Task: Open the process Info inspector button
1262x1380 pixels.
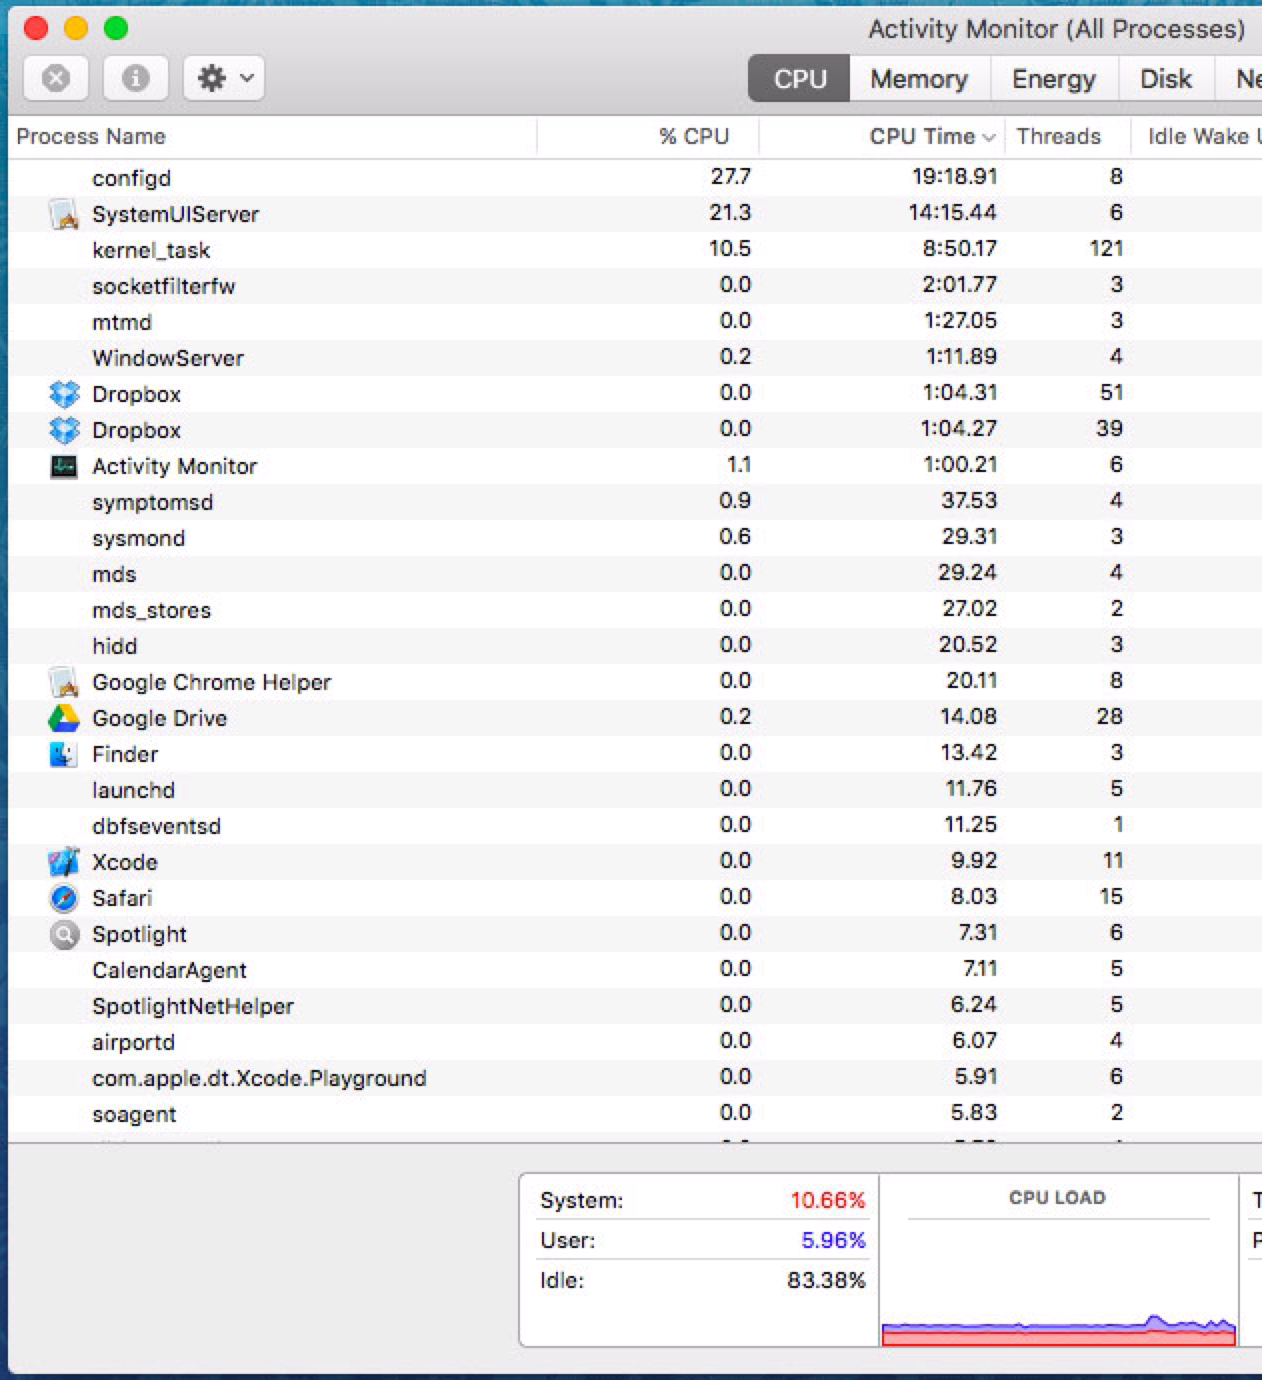Action: coord(135,78)
